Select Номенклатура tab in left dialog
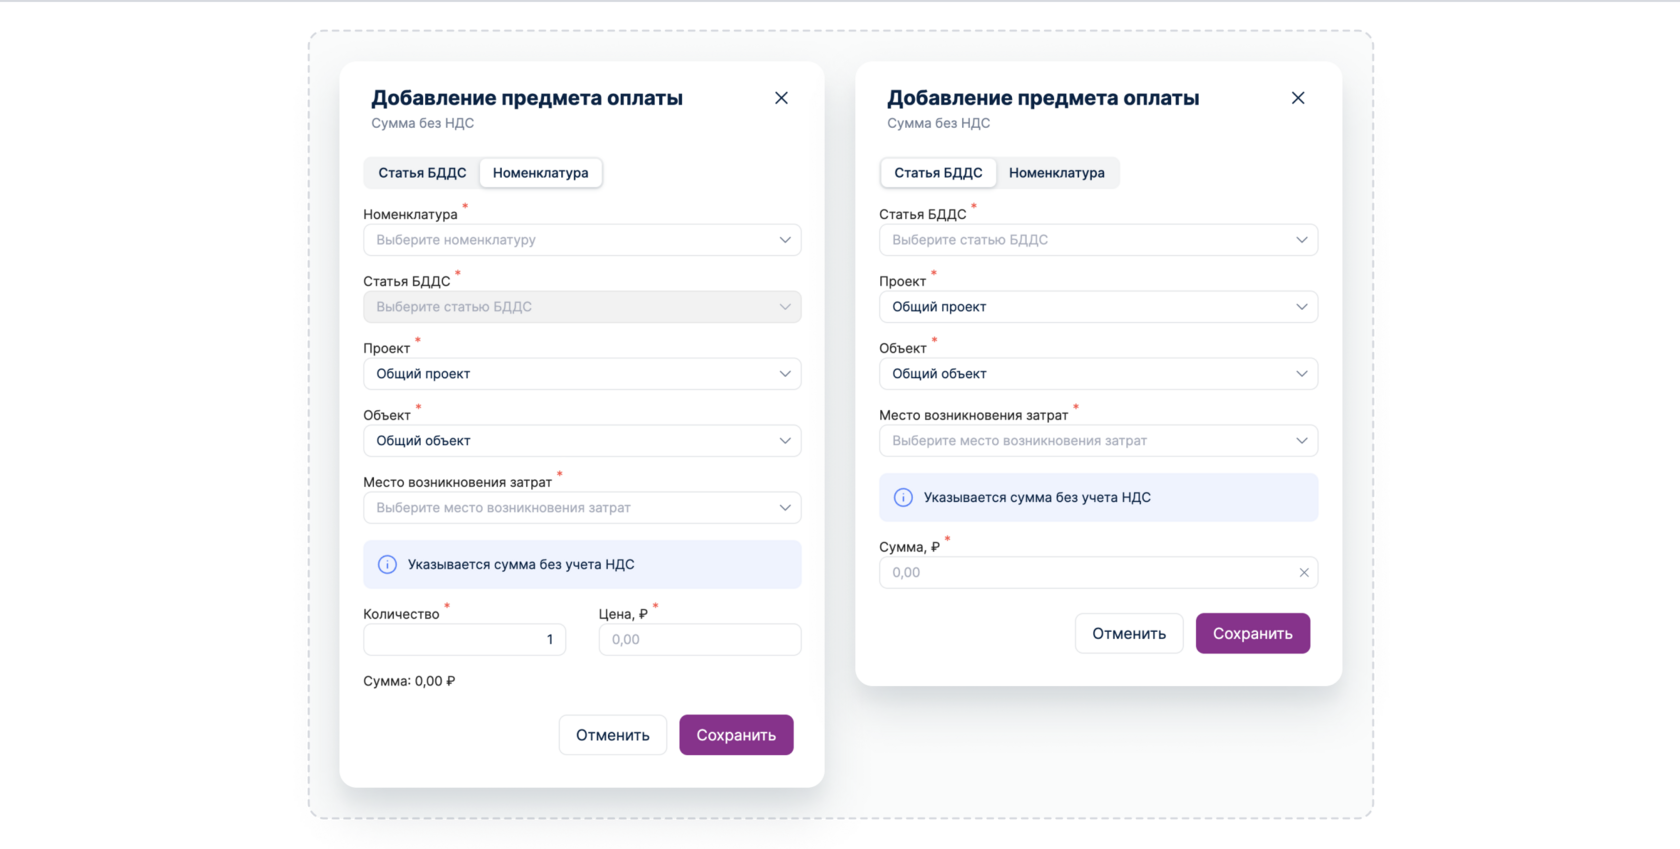Screen dimensions: 1680x849 (540, 173)
